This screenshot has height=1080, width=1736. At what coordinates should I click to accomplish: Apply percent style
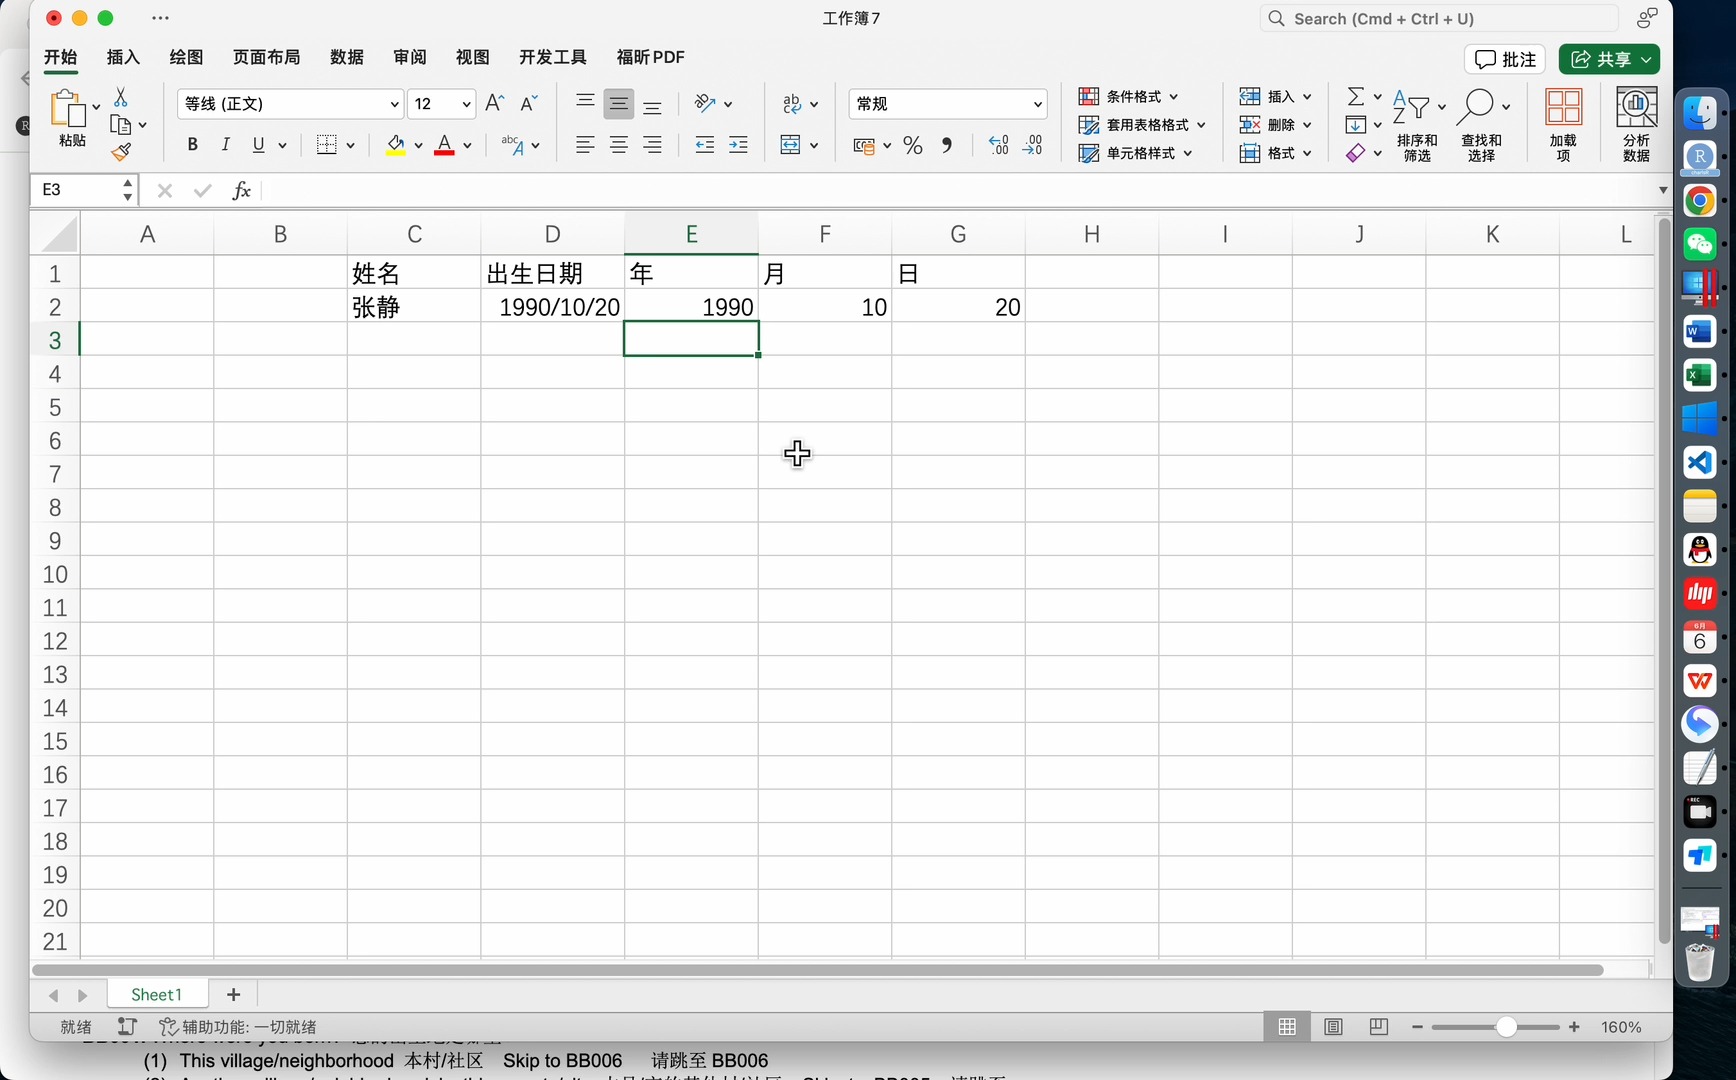(913, 146)
